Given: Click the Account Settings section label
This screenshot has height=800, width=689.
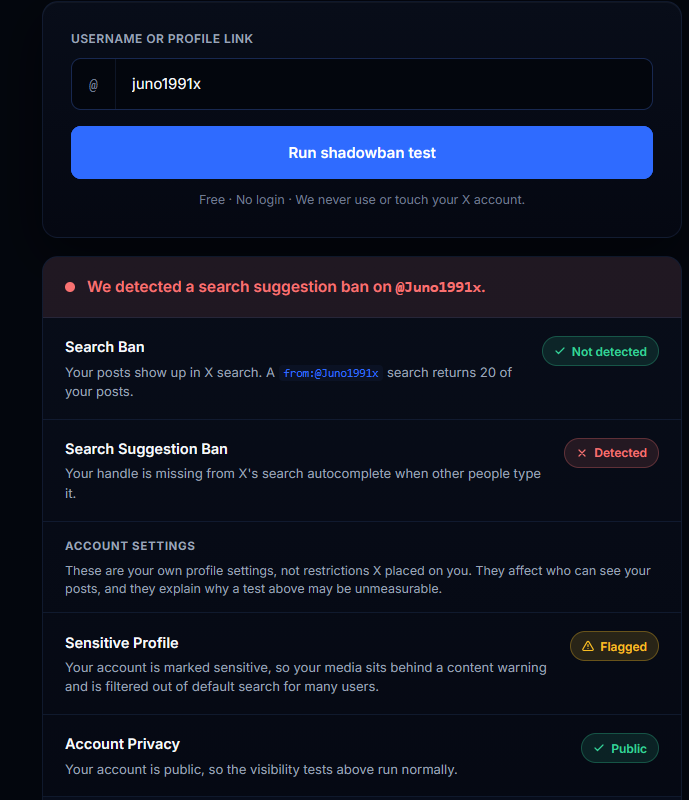Looking at the screenshot, I should (x=130, y=546).
